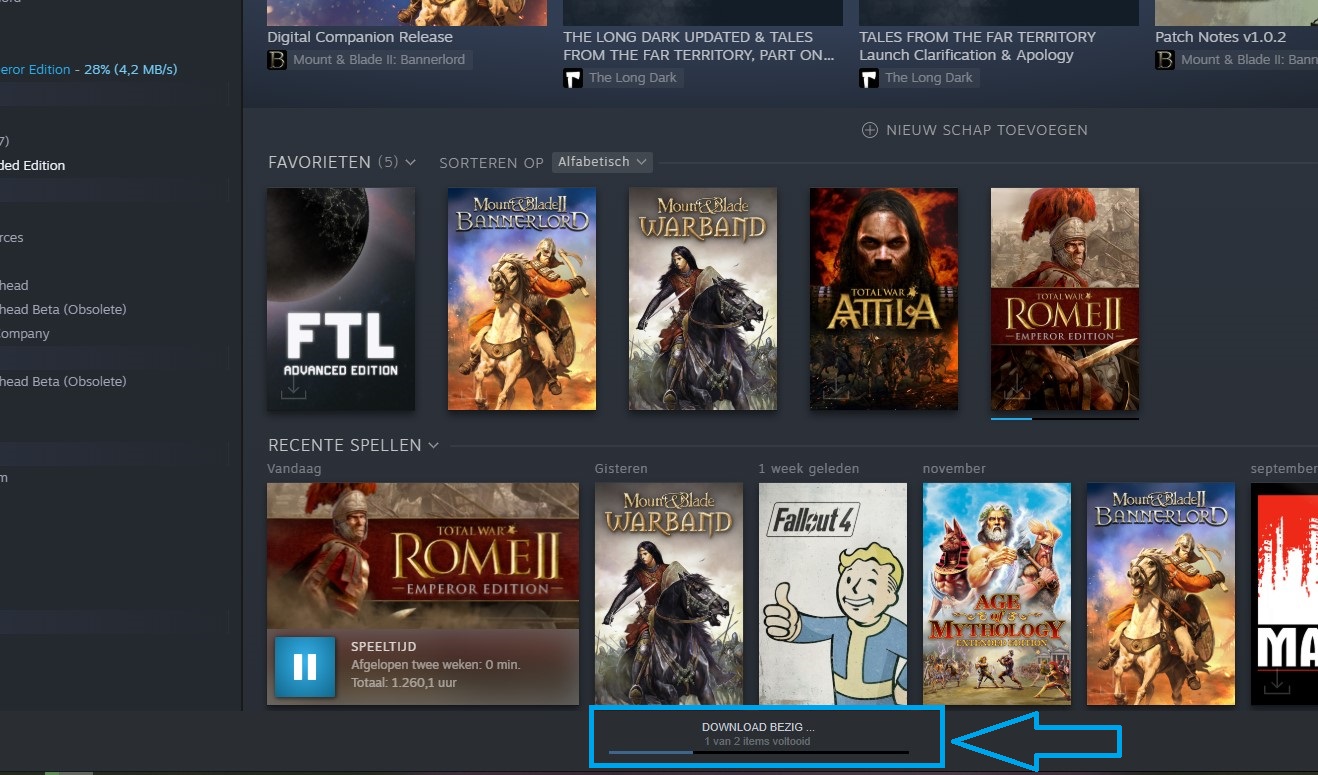Click the plus icon beside NIEUW SCHAP TOEVOEGEN

click(869, 129)
